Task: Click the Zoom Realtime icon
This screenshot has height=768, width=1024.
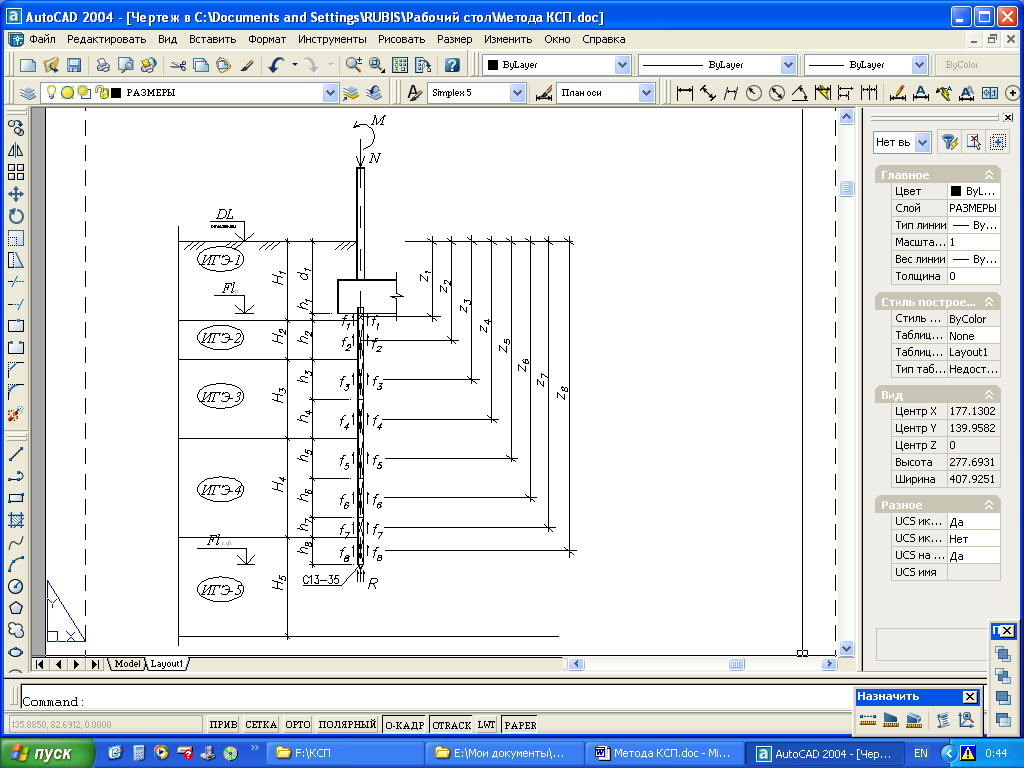Action: click(353, 65)
